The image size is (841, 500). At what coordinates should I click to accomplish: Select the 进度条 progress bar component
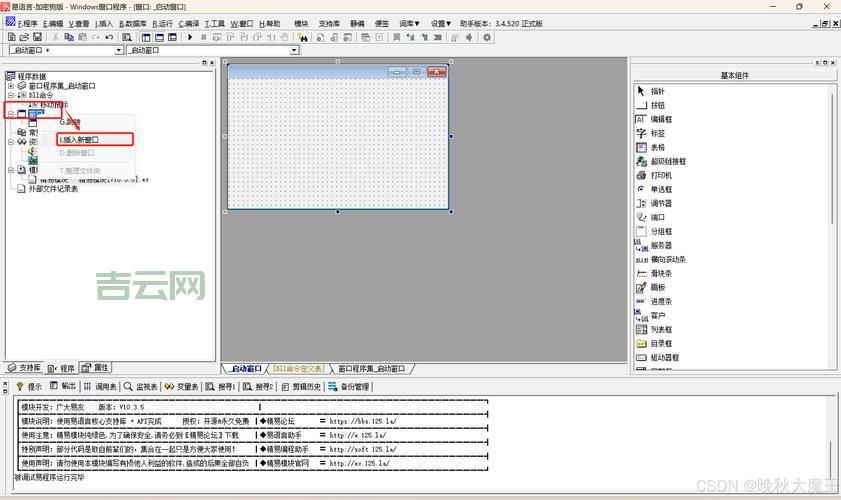point(662,301)
